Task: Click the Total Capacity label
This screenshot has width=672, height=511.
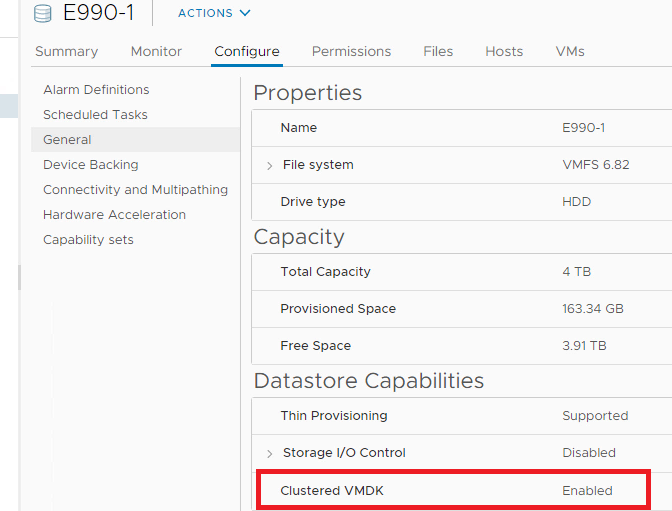Action: [x=325, y=272]
